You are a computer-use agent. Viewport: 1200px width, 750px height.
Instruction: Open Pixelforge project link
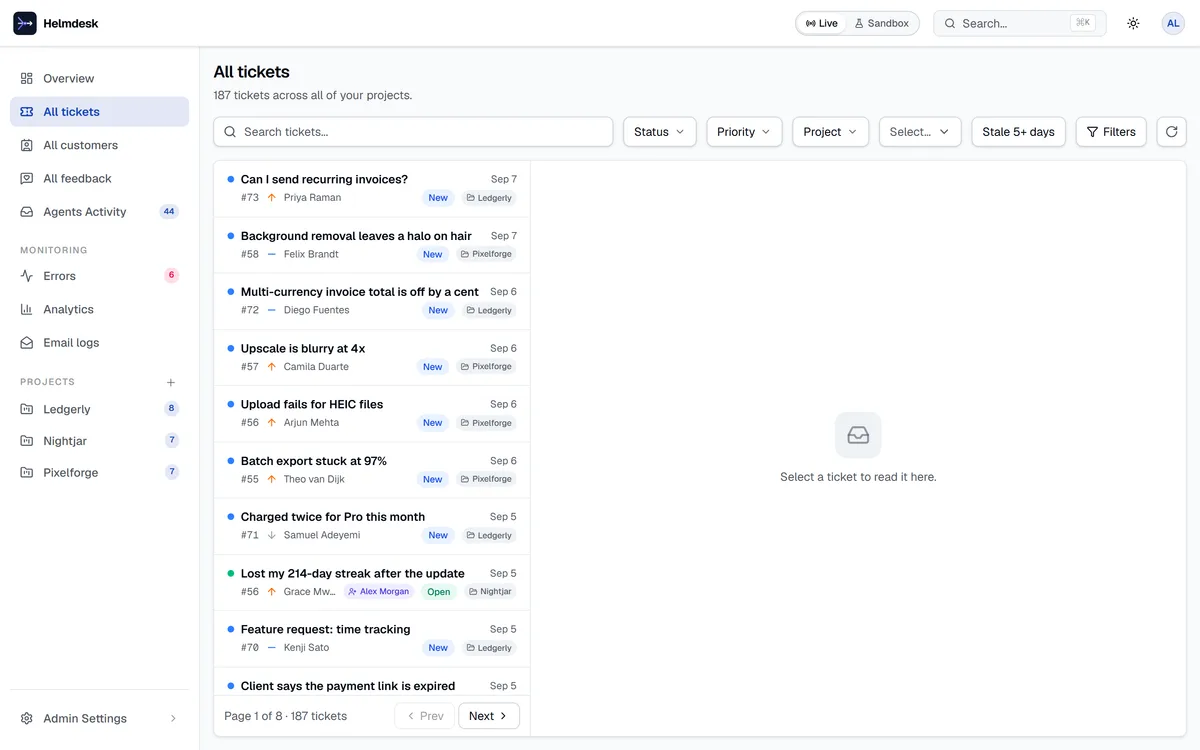pos(99,472)
